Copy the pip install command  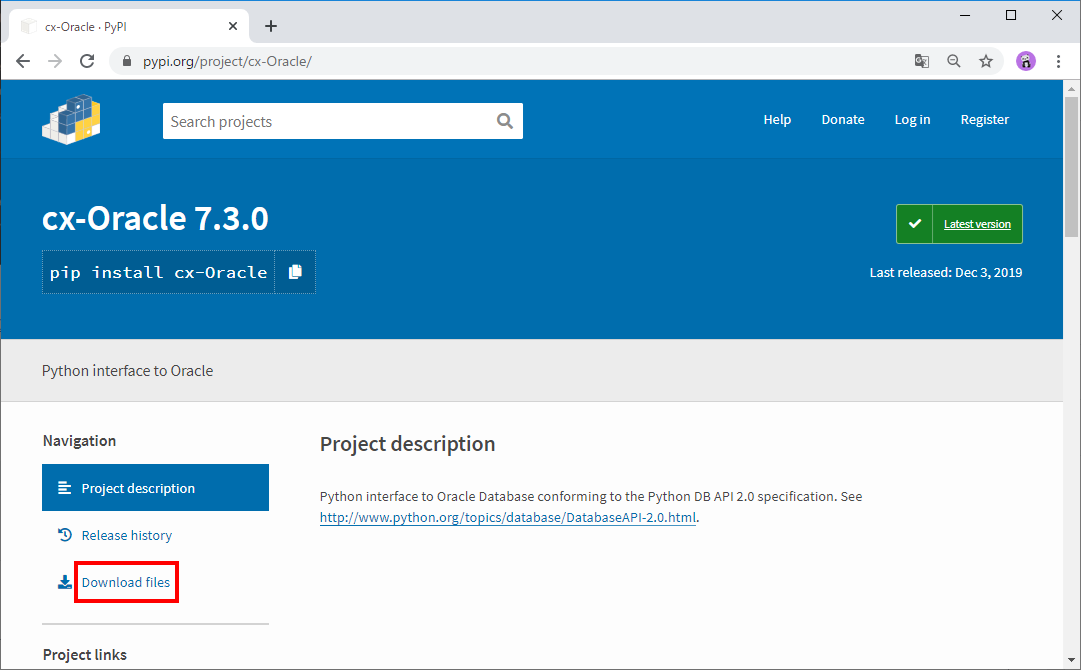(x=295, y=272)
